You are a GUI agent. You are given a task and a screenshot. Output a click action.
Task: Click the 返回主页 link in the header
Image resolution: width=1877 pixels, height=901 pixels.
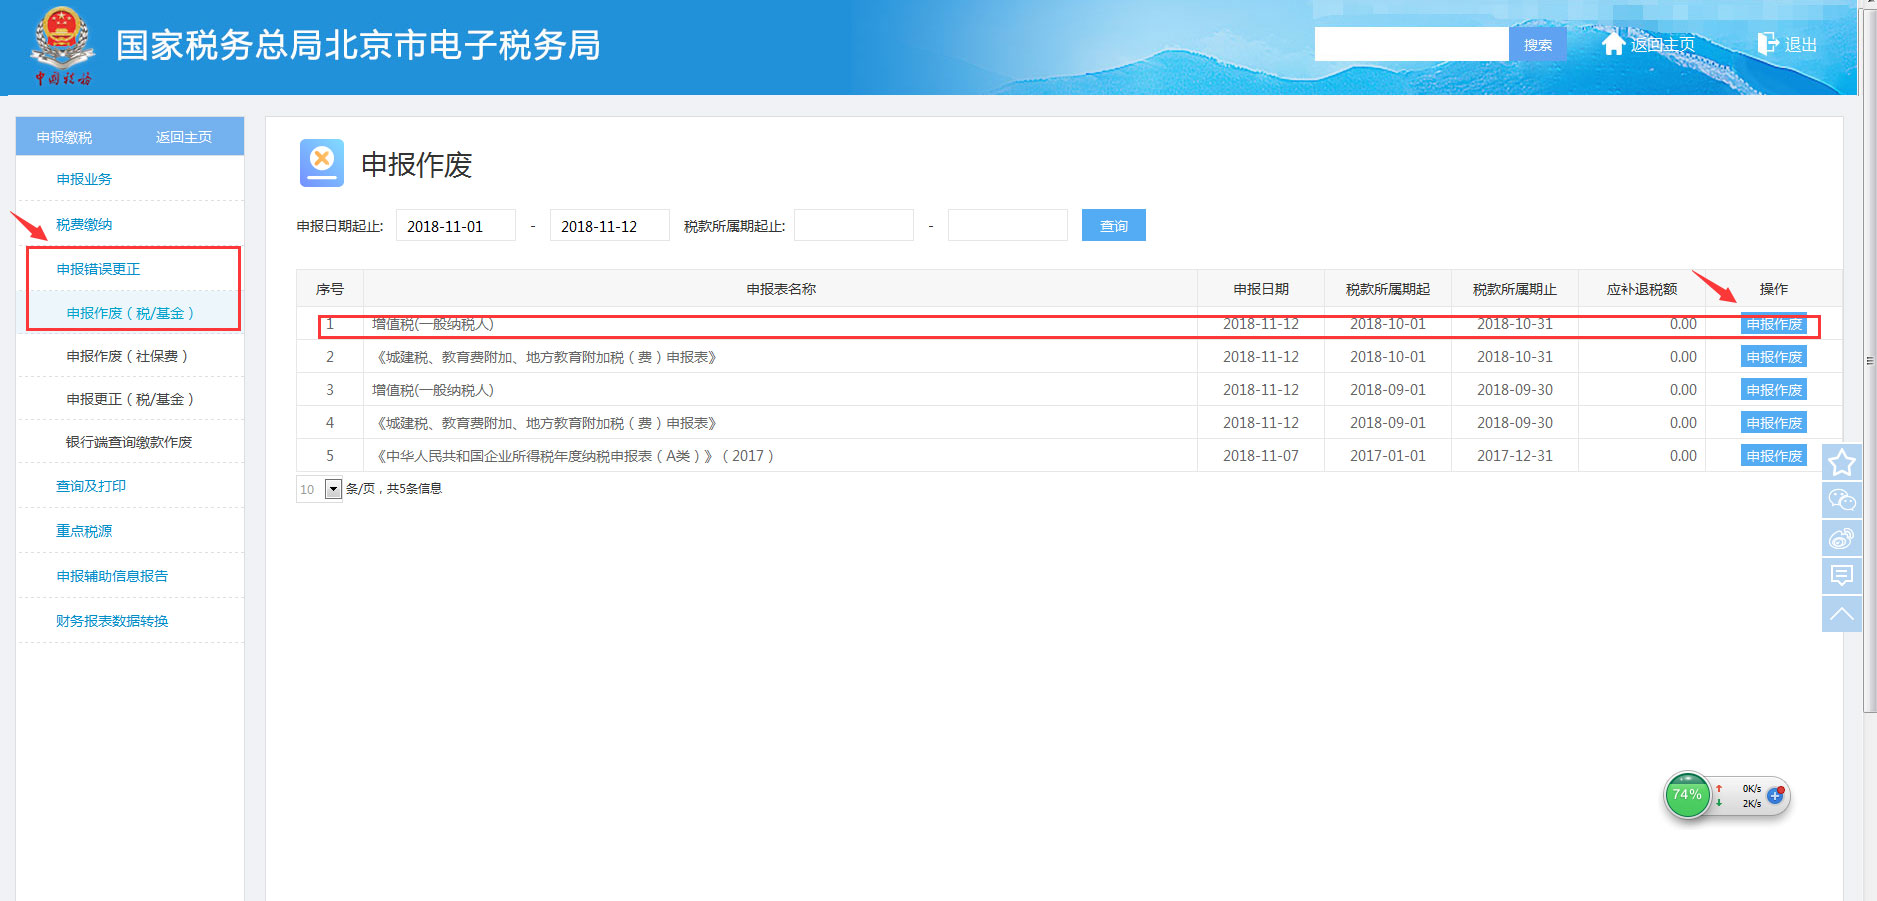tap(1663, 44)
